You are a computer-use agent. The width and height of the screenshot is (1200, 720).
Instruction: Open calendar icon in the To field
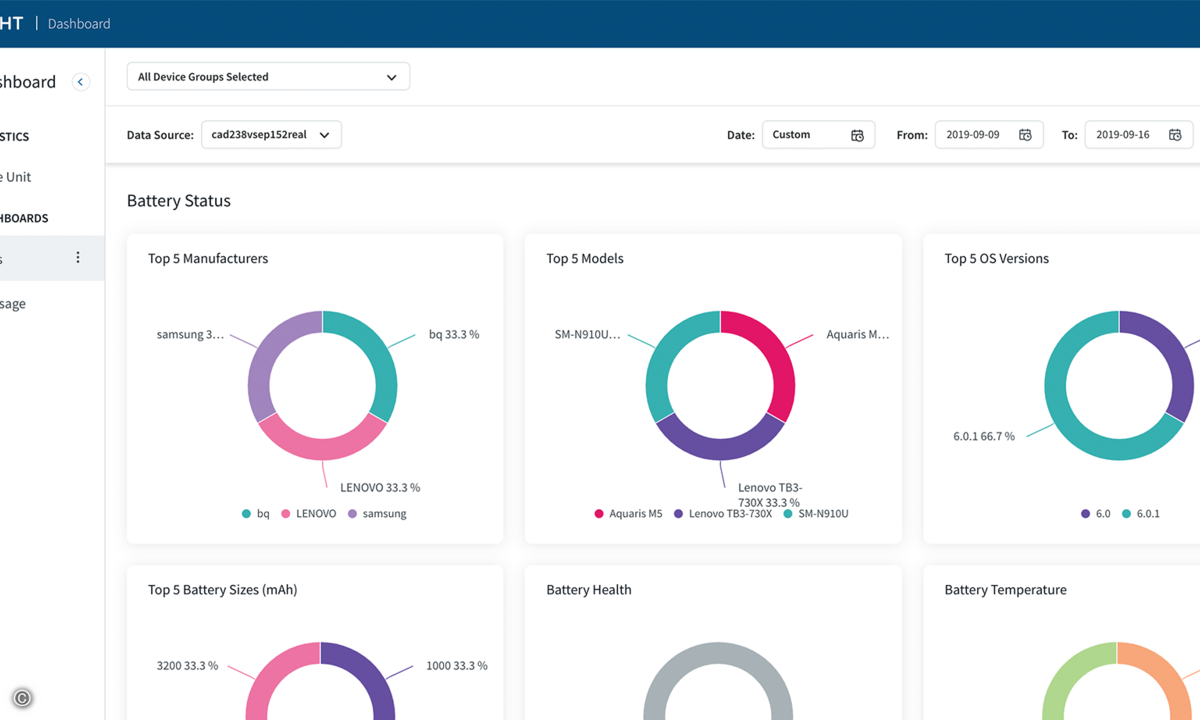tap(1175, 135)
